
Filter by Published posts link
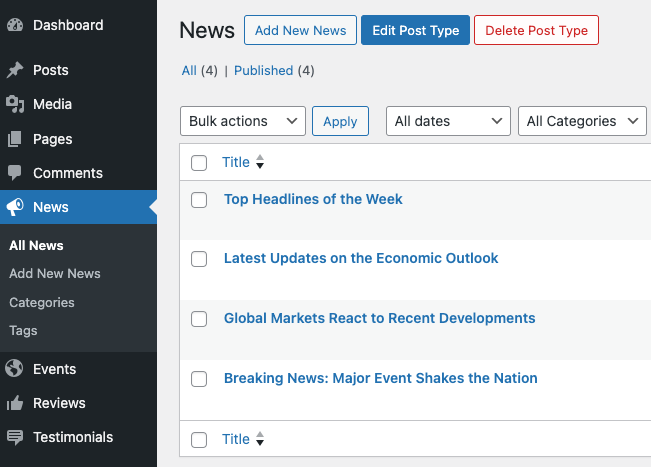[x=264, y=71]
